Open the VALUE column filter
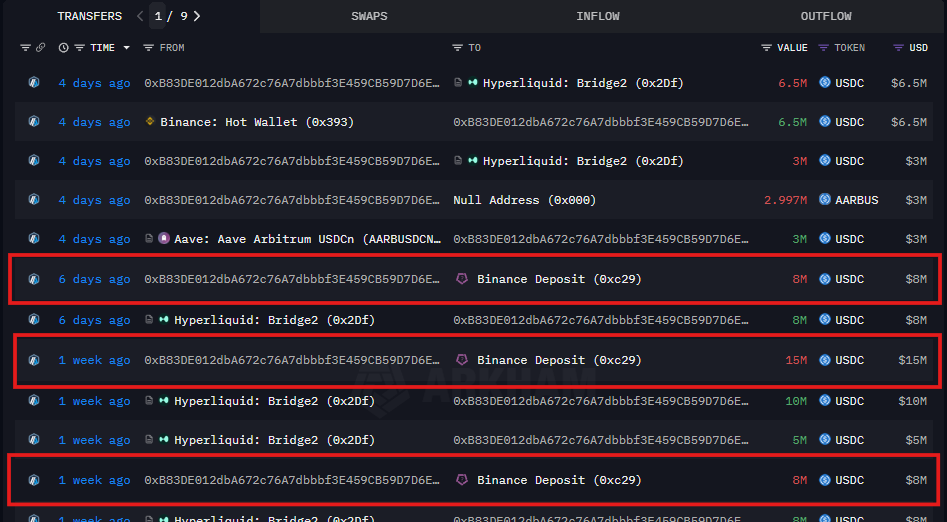The width and height of the screenshot is (947, 522). [x=766, y=48]
